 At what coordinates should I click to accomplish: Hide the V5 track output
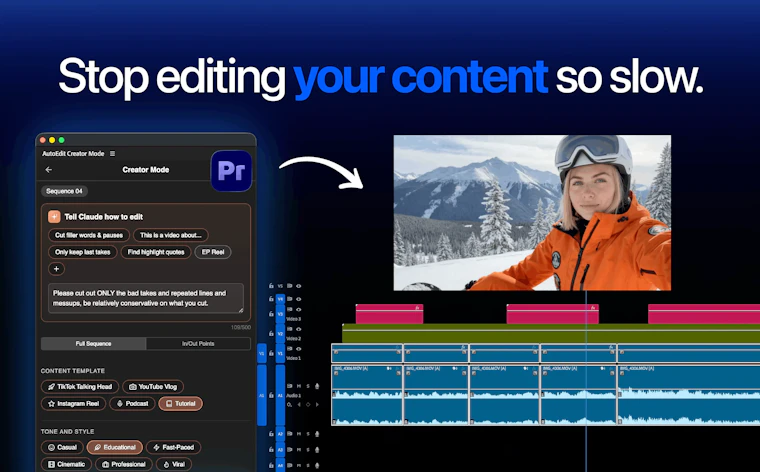299,286
